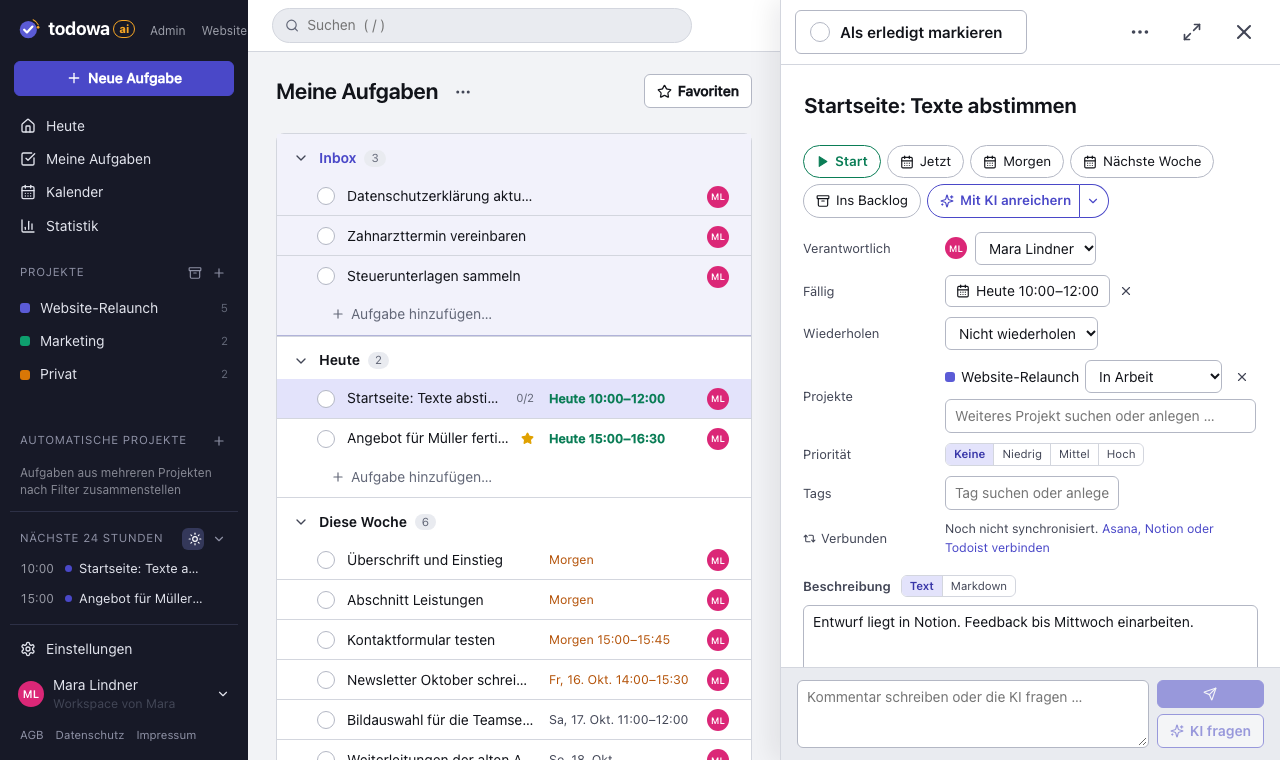The height and width of the screenshot is (760, 1280).
Task: Mark Datenschutzerklärung task as done
Action: [x=326, y=197]
